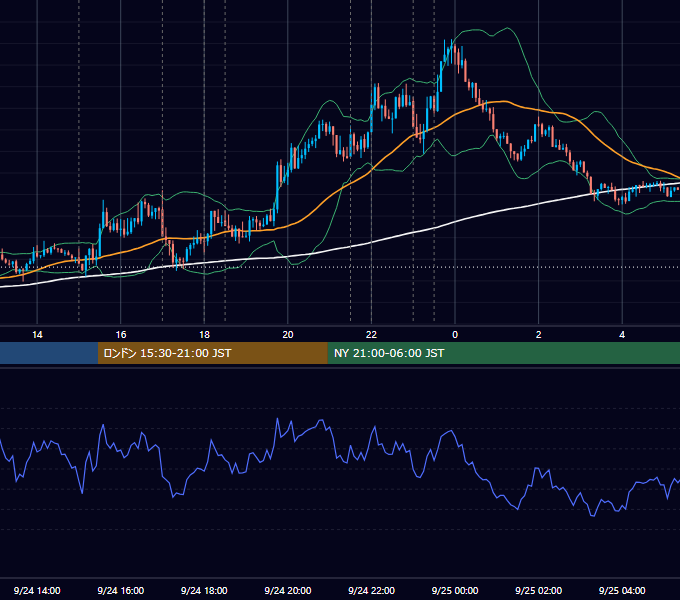This screenshot has width=680, height=600.
Task: Click the 9/25 02:00 timestamp label
Action: click(x=539, y=590)
